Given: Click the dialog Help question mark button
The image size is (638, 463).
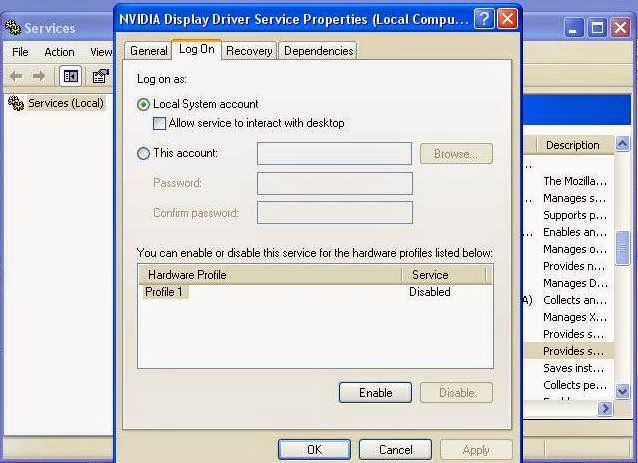Looking at the screenshot, I should (x=484, y=19).
